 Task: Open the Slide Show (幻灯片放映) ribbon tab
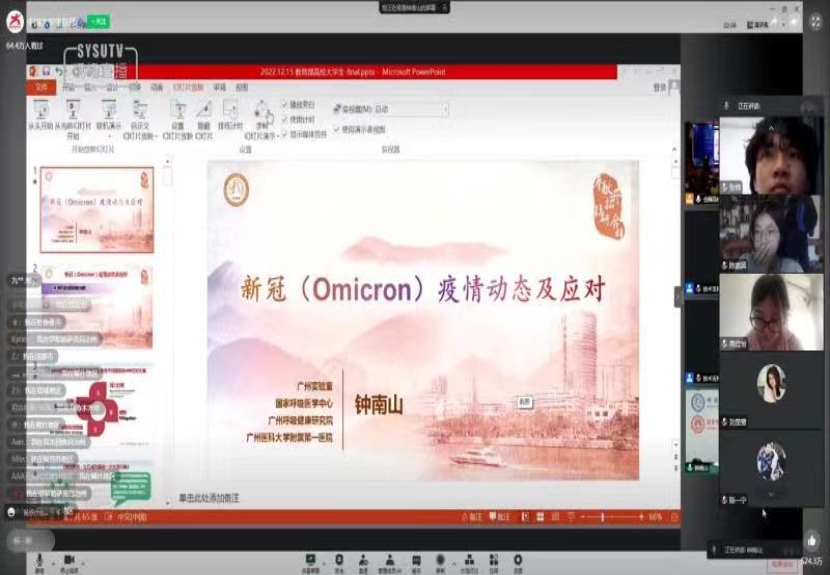[188, 87]
